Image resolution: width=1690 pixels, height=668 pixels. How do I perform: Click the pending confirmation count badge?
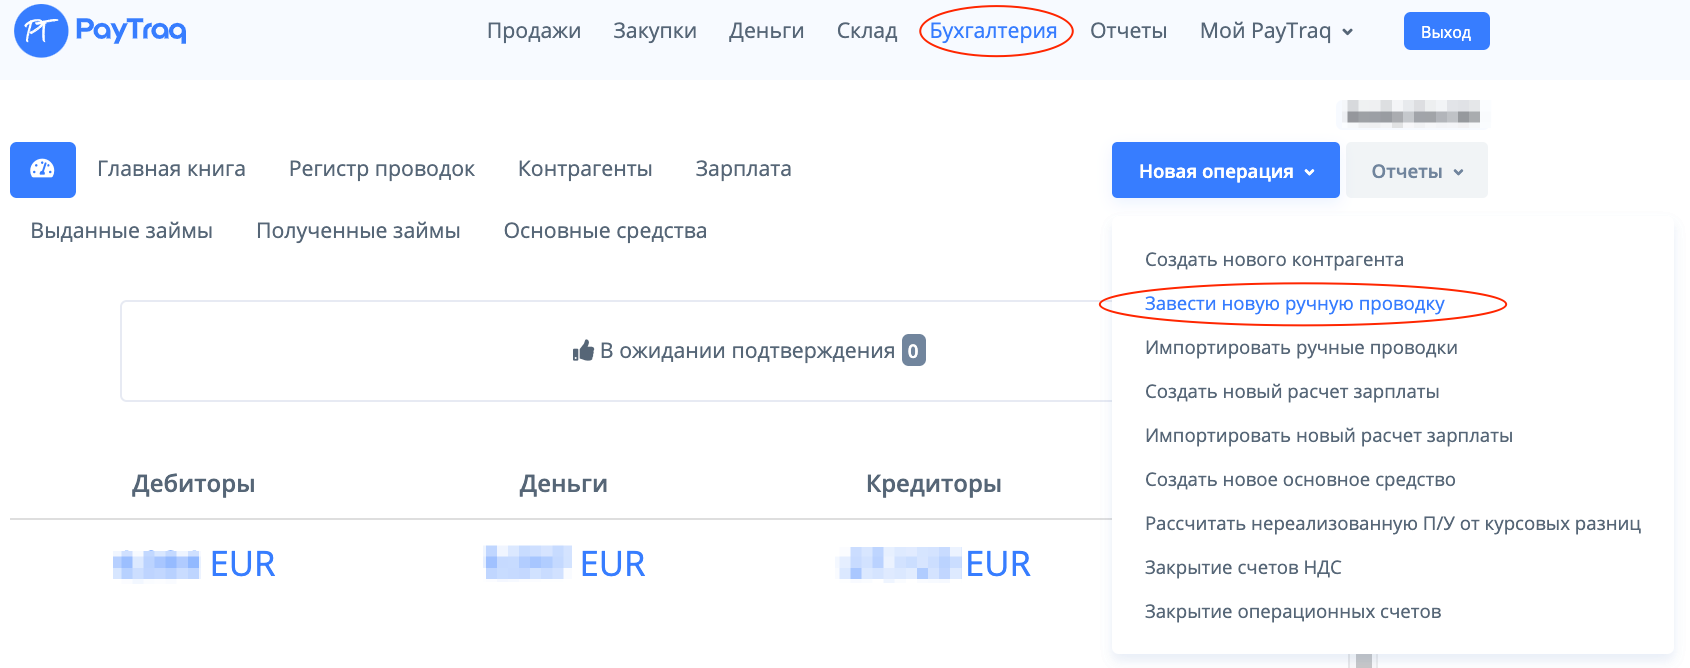913,351
